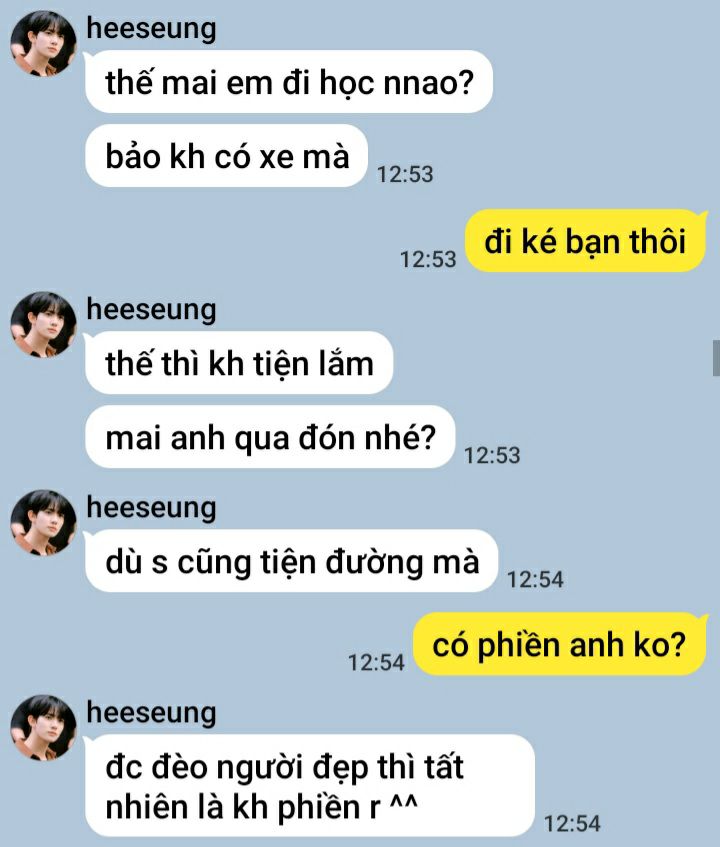Select the message 'thế mai em đi học nnao?'
Viewport: 720px width, 847px height.
289,82
